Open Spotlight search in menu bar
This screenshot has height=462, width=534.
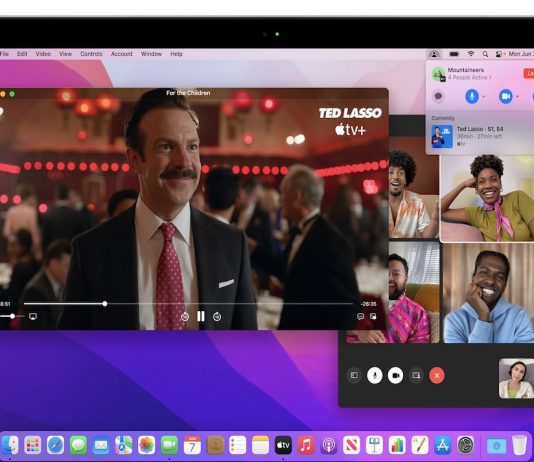coord(485,54)
